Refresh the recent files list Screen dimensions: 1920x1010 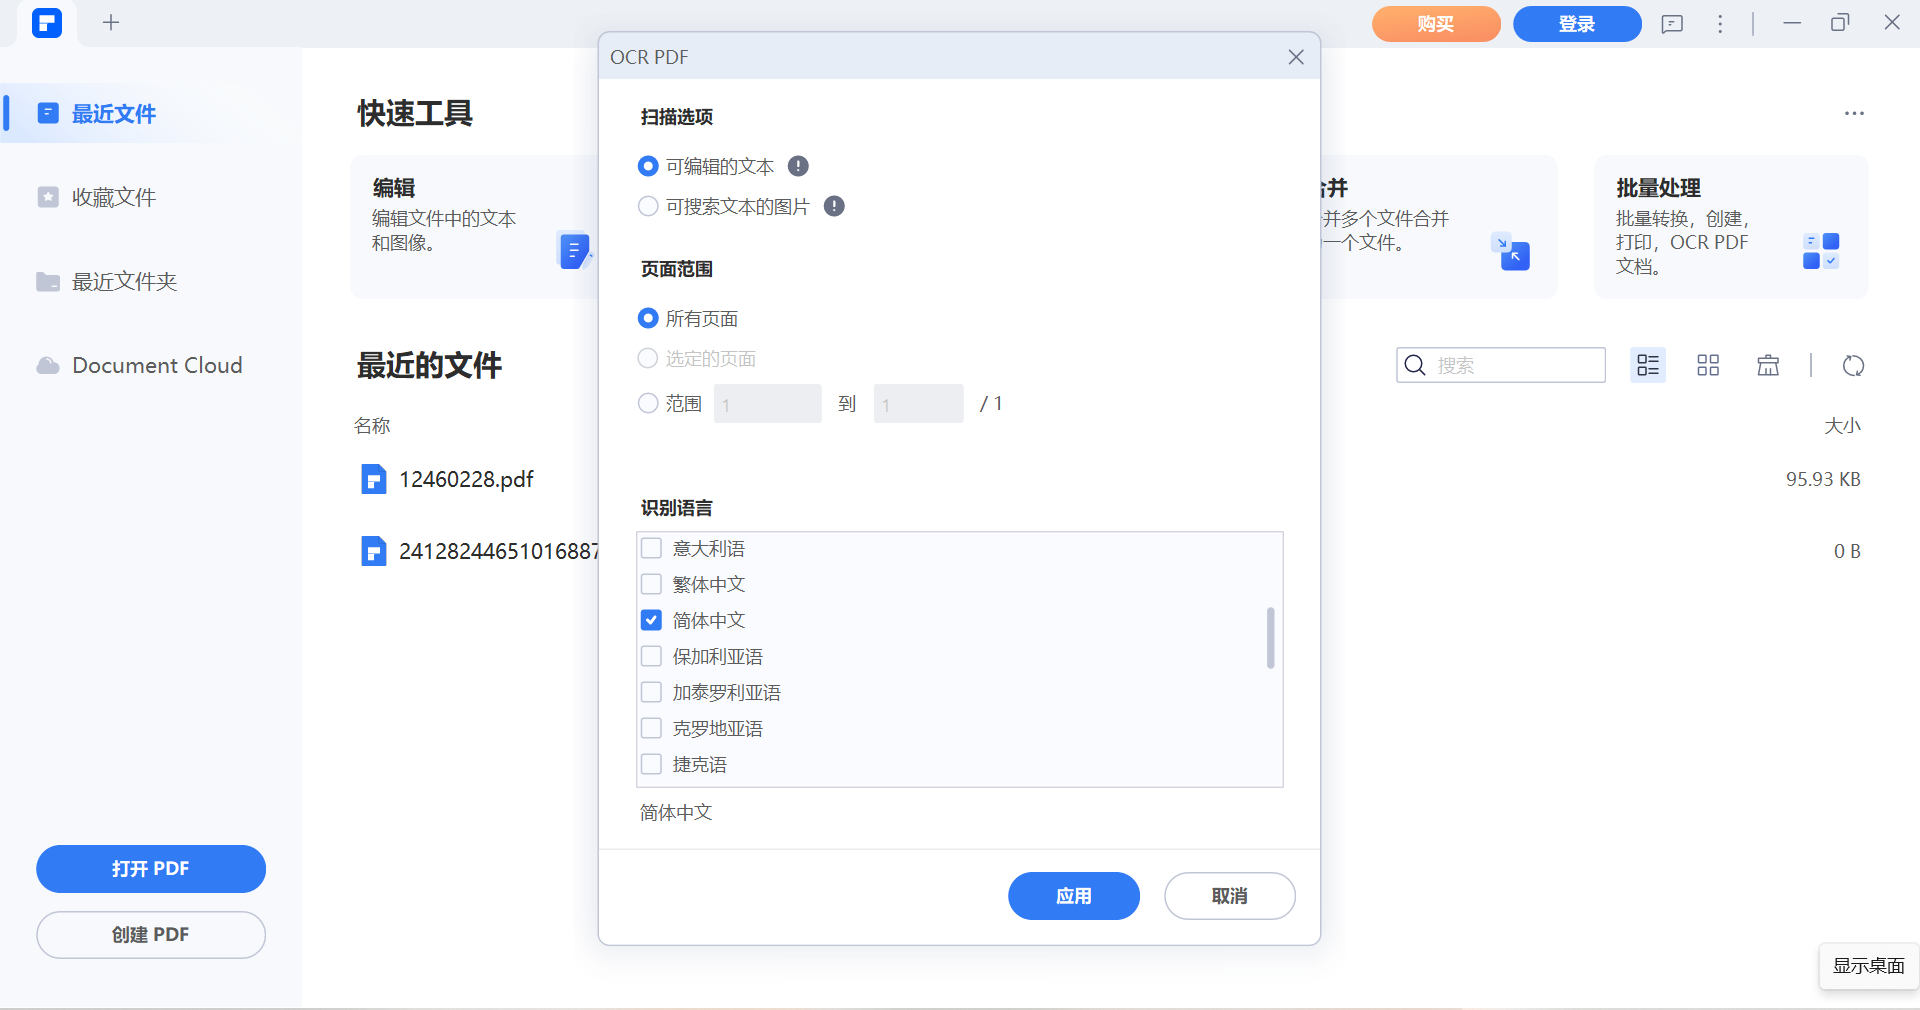[x=1853, y=366]
